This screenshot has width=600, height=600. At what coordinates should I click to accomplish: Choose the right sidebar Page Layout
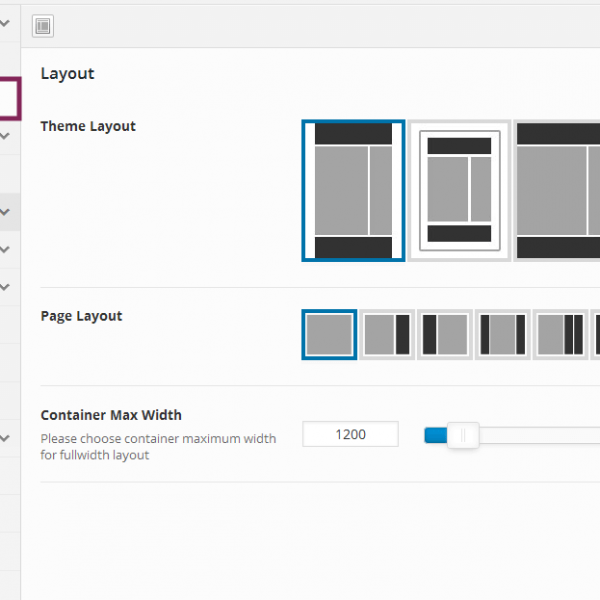point(387,334)
